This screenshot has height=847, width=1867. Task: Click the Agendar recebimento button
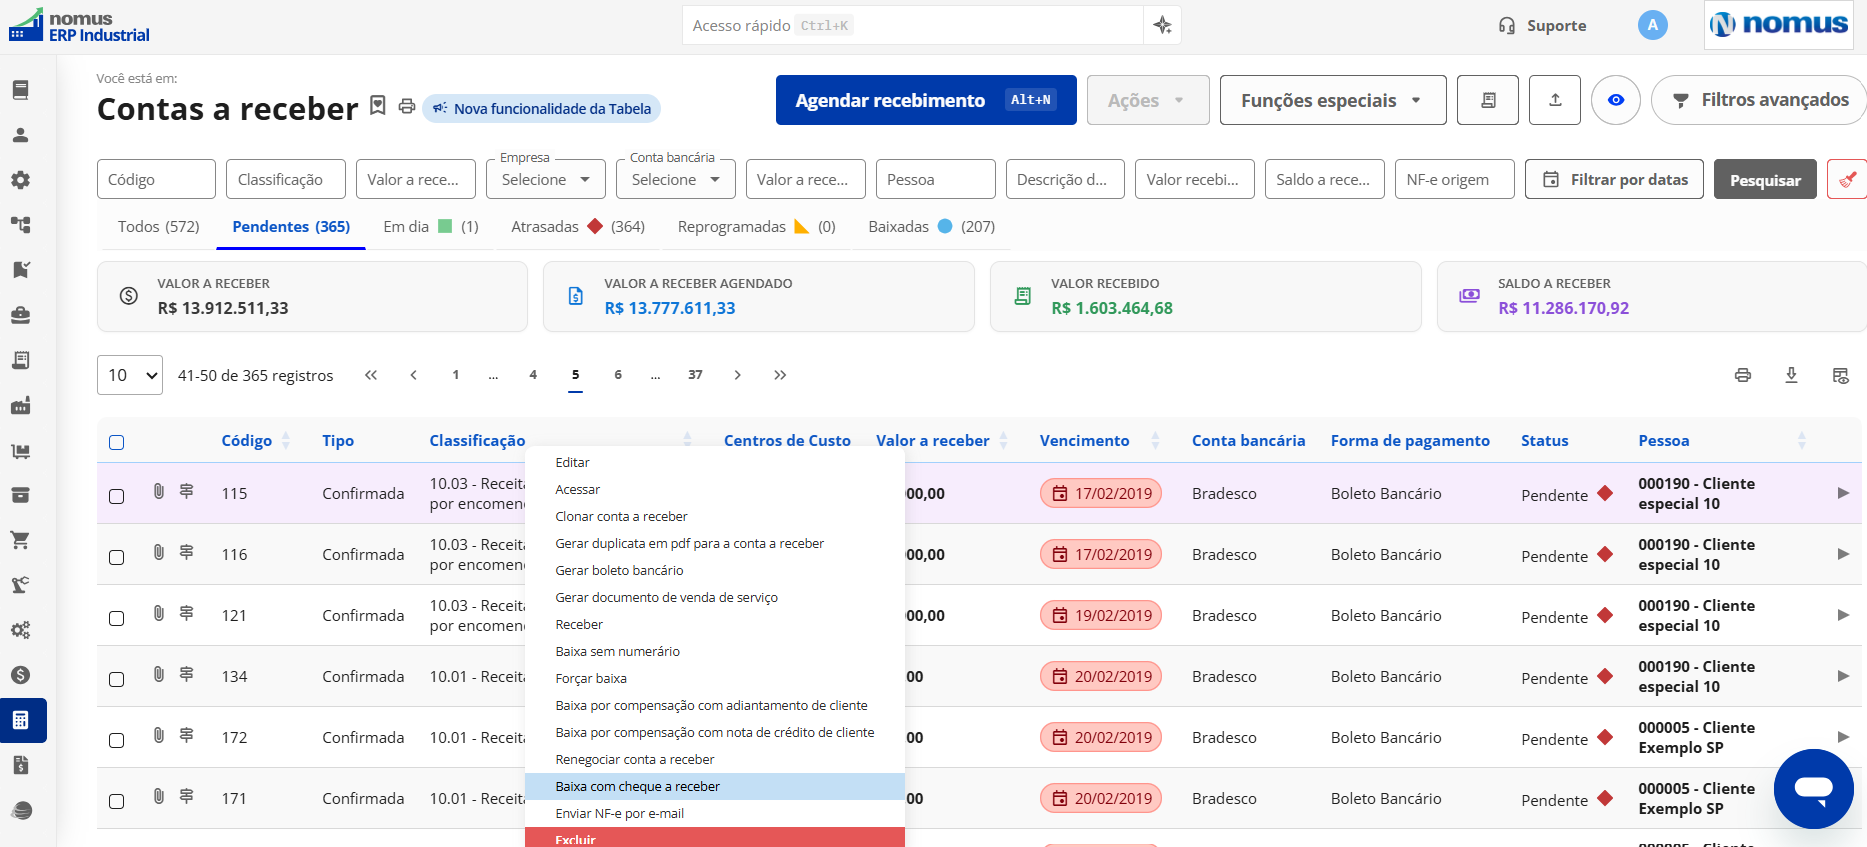point(926,100)
